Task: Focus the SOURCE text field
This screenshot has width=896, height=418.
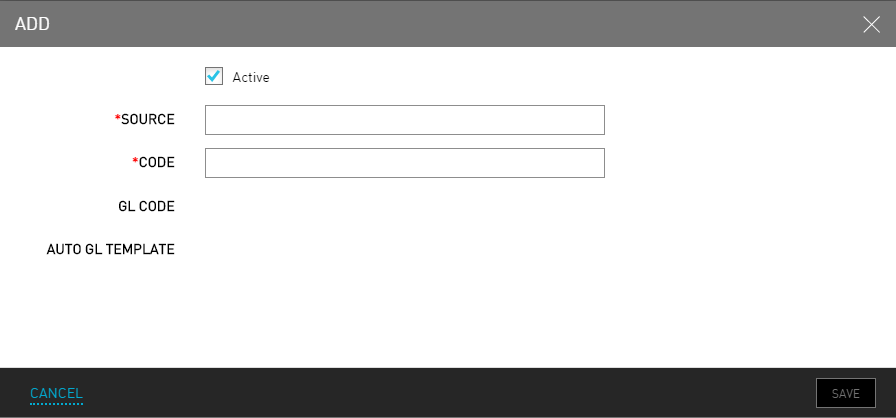Action: (x=404, y=120)
